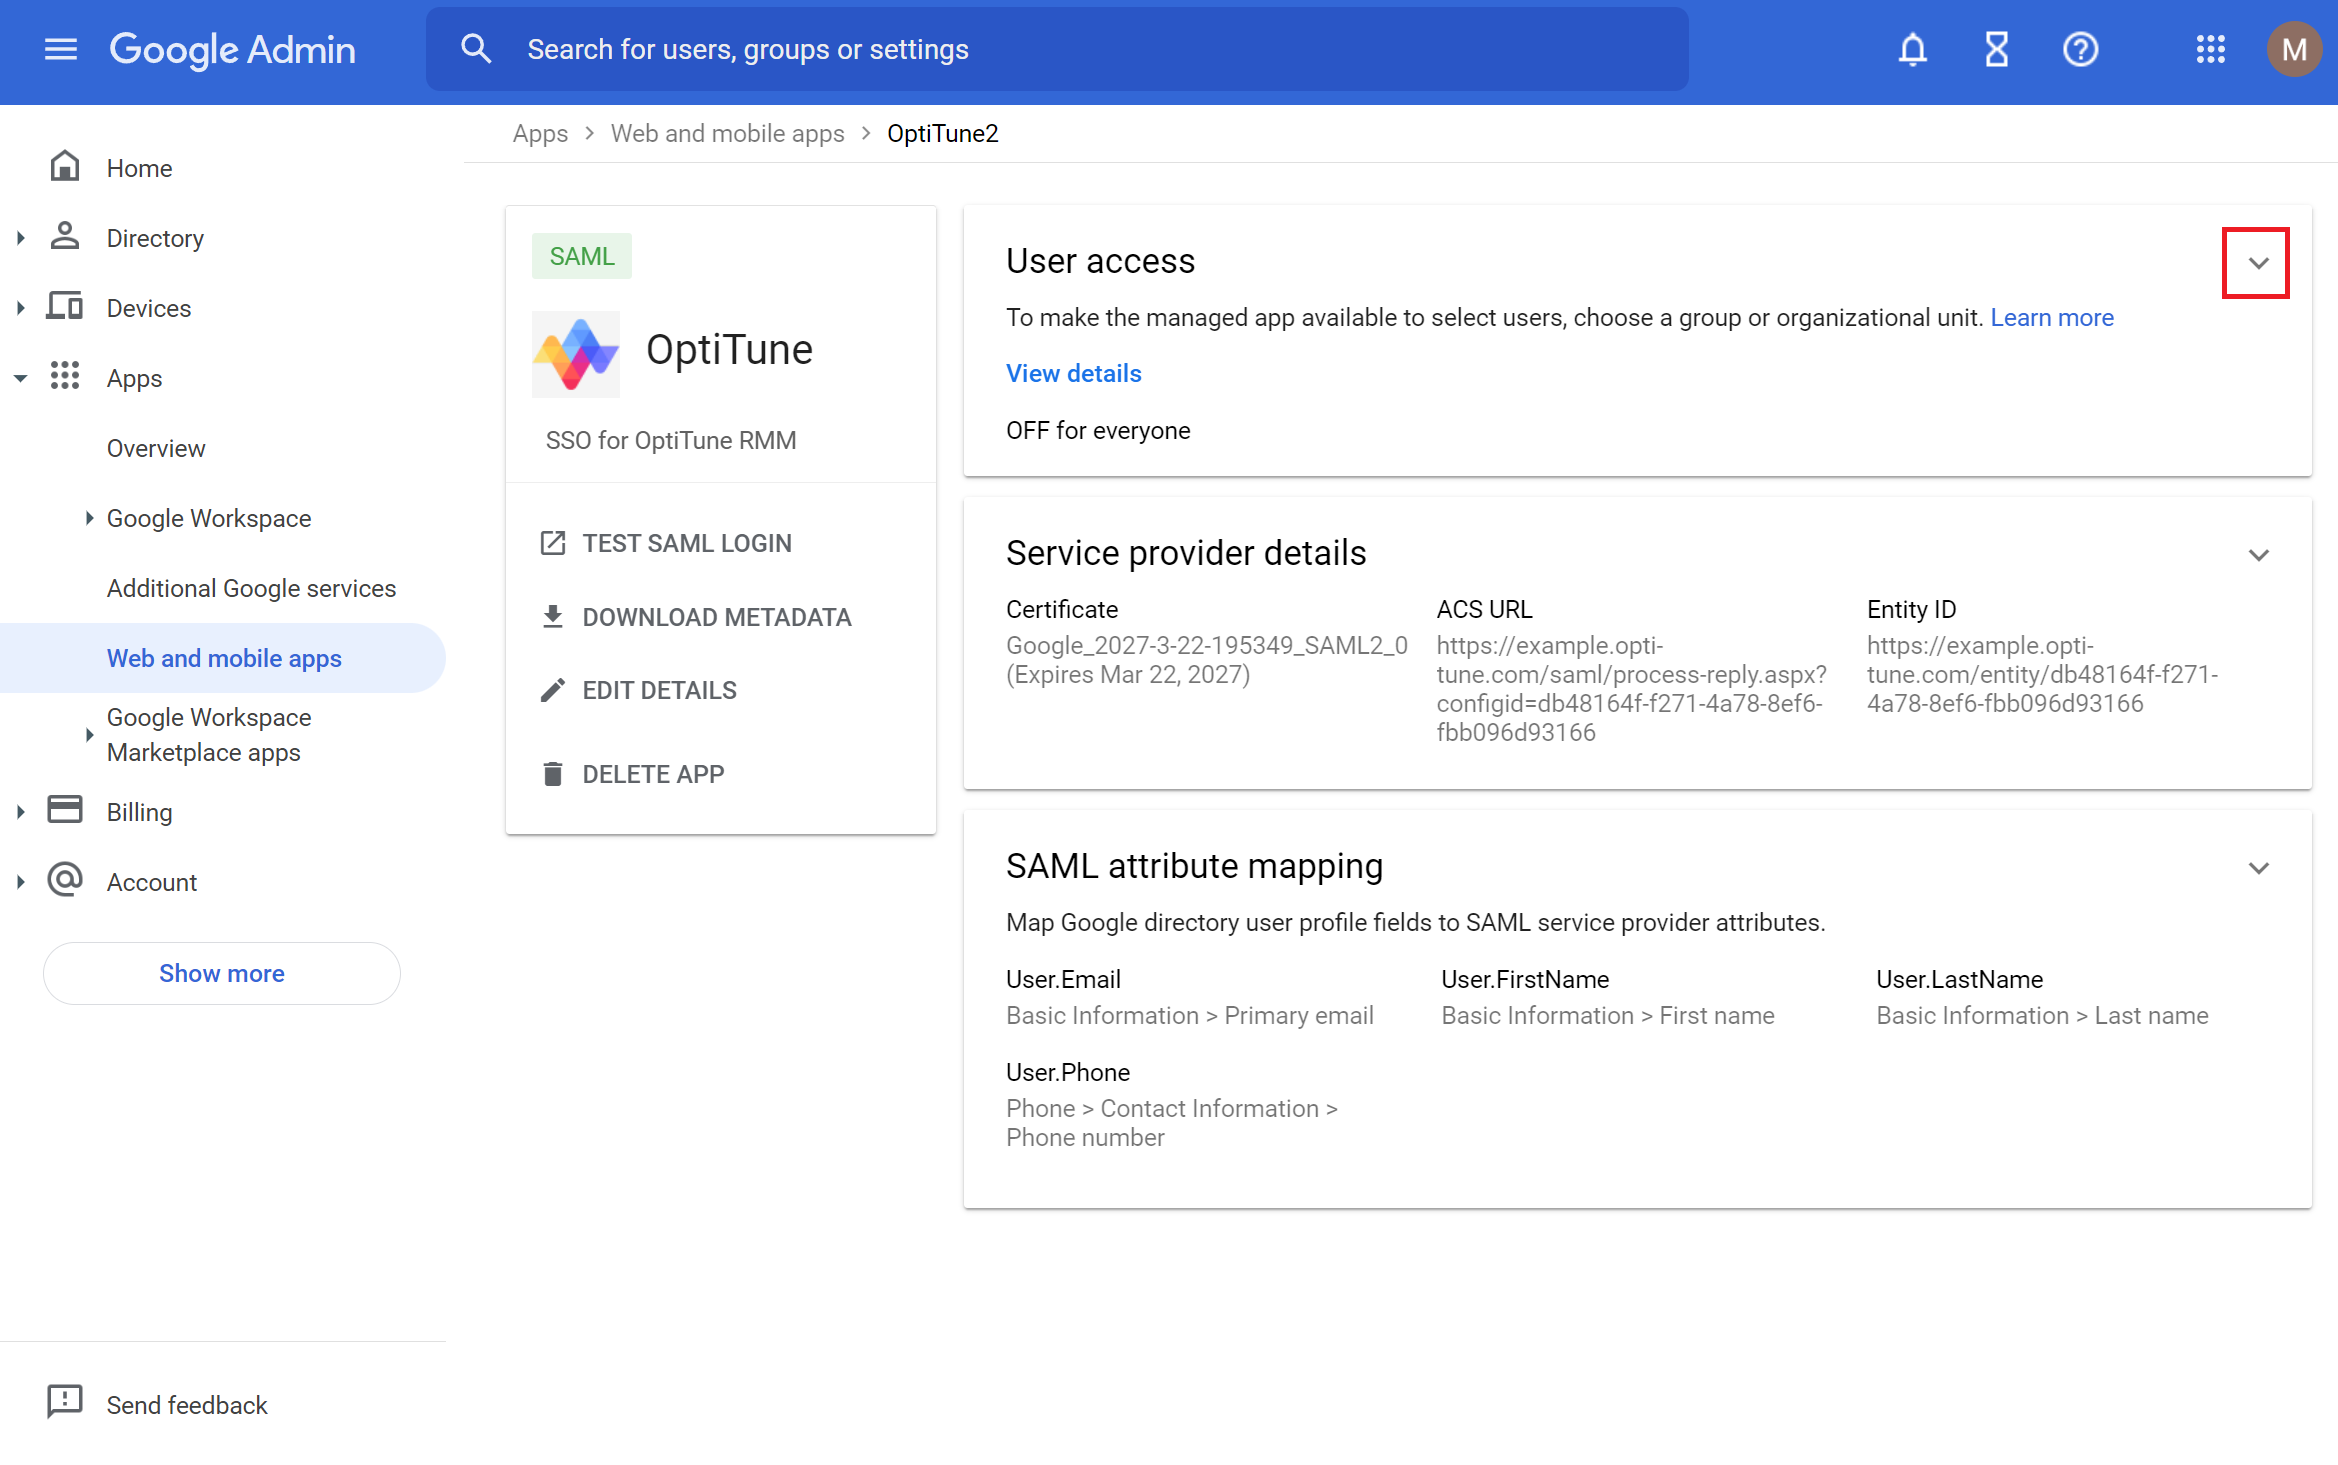This screenshot has height=1465, width=2338.
Task: Click Send feedback text
Action: tap(187, 1404)
